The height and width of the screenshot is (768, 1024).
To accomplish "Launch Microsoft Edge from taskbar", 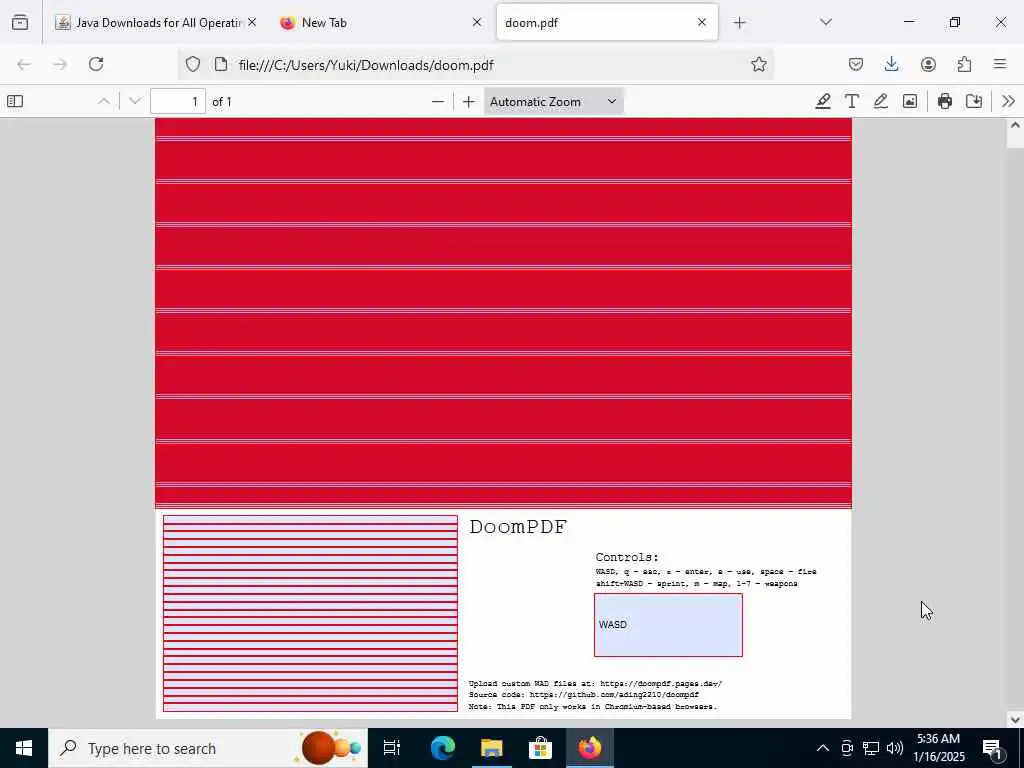I will pyautogui.click(x=442, y=748).
